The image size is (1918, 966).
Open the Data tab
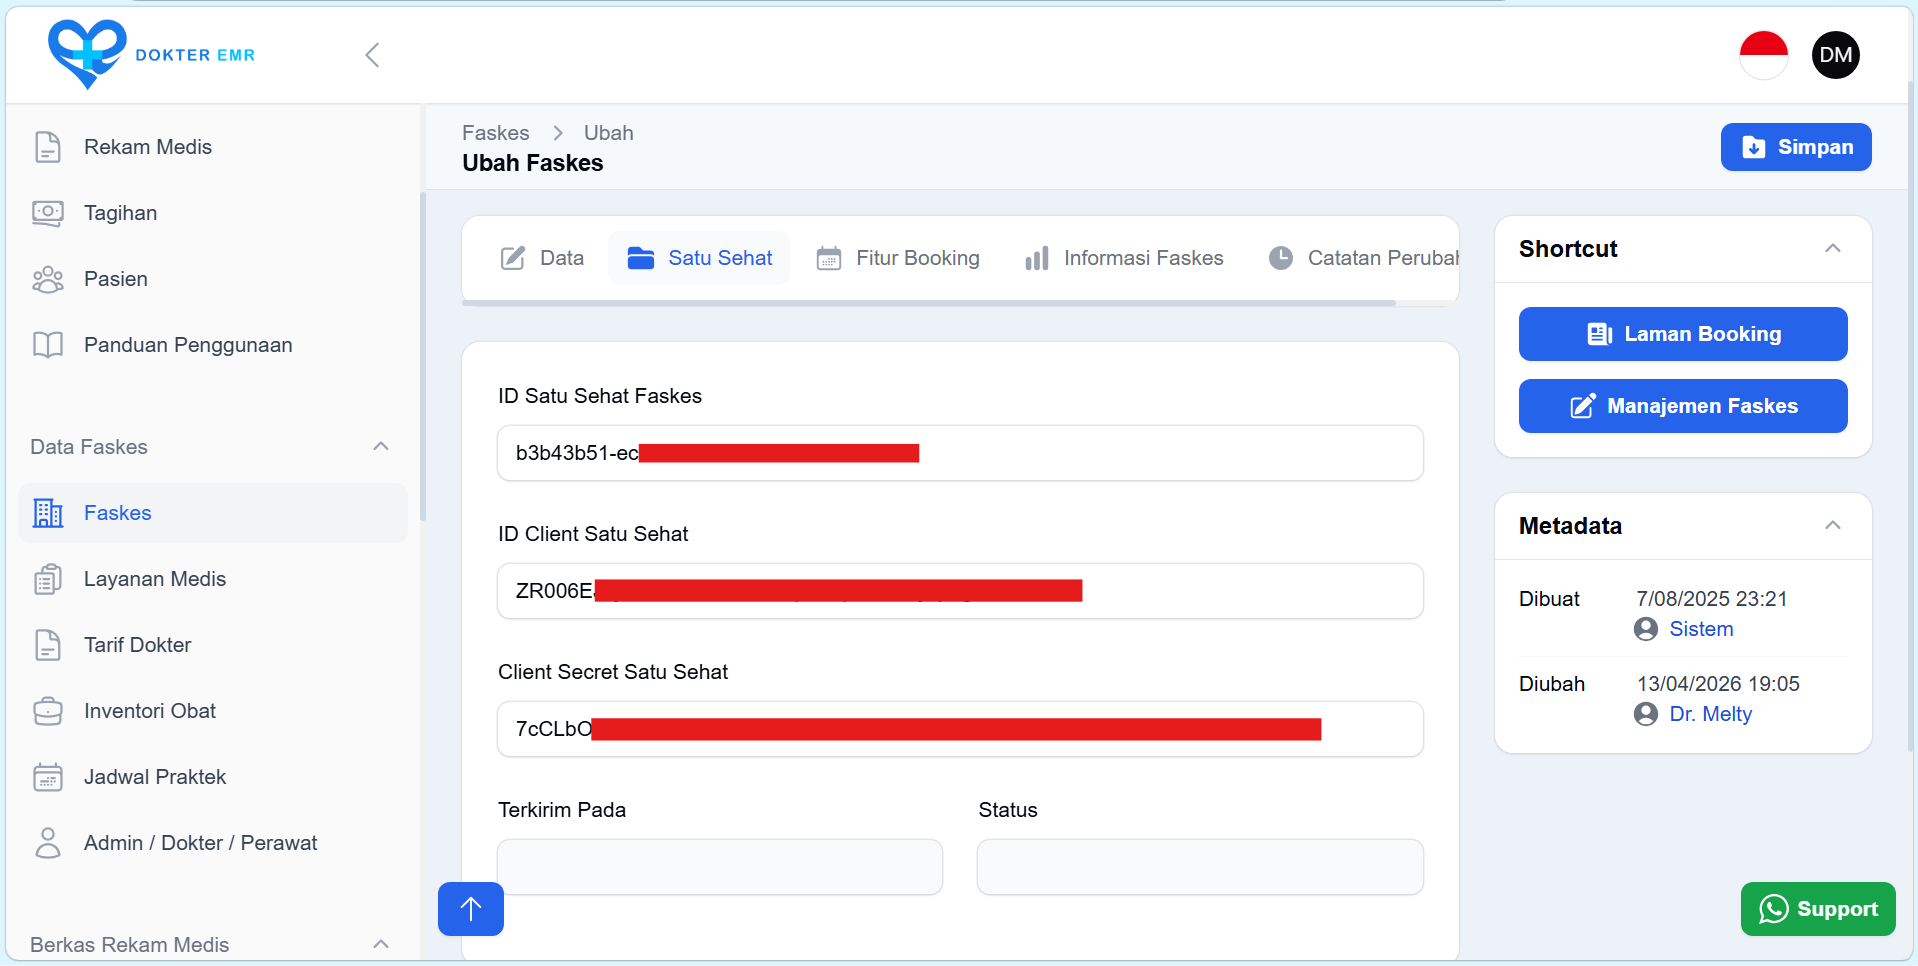(542, 258)
